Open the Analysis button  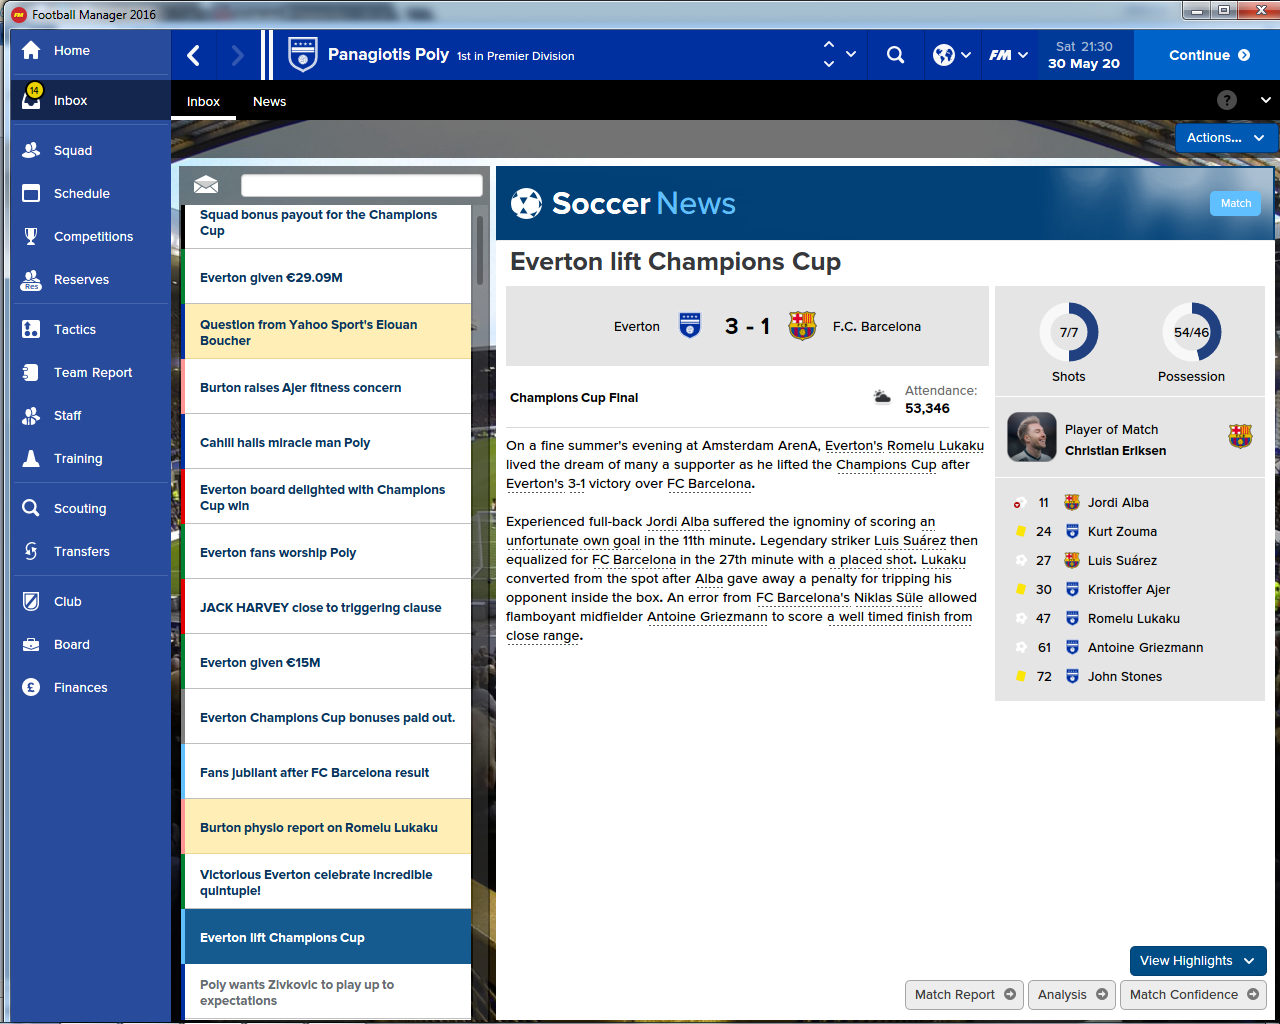(1072, 995)
